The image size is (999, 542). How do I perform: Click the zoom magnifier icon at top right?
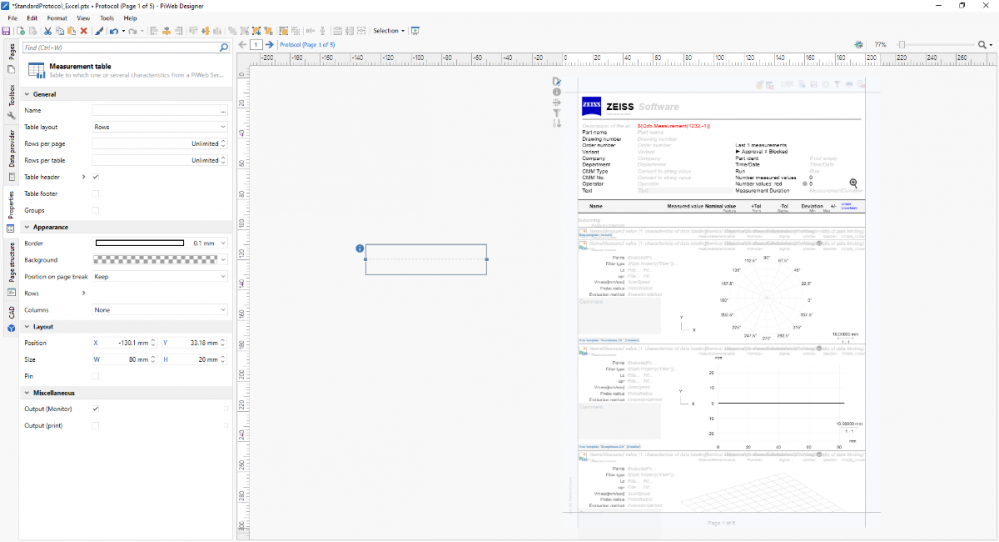983,45
